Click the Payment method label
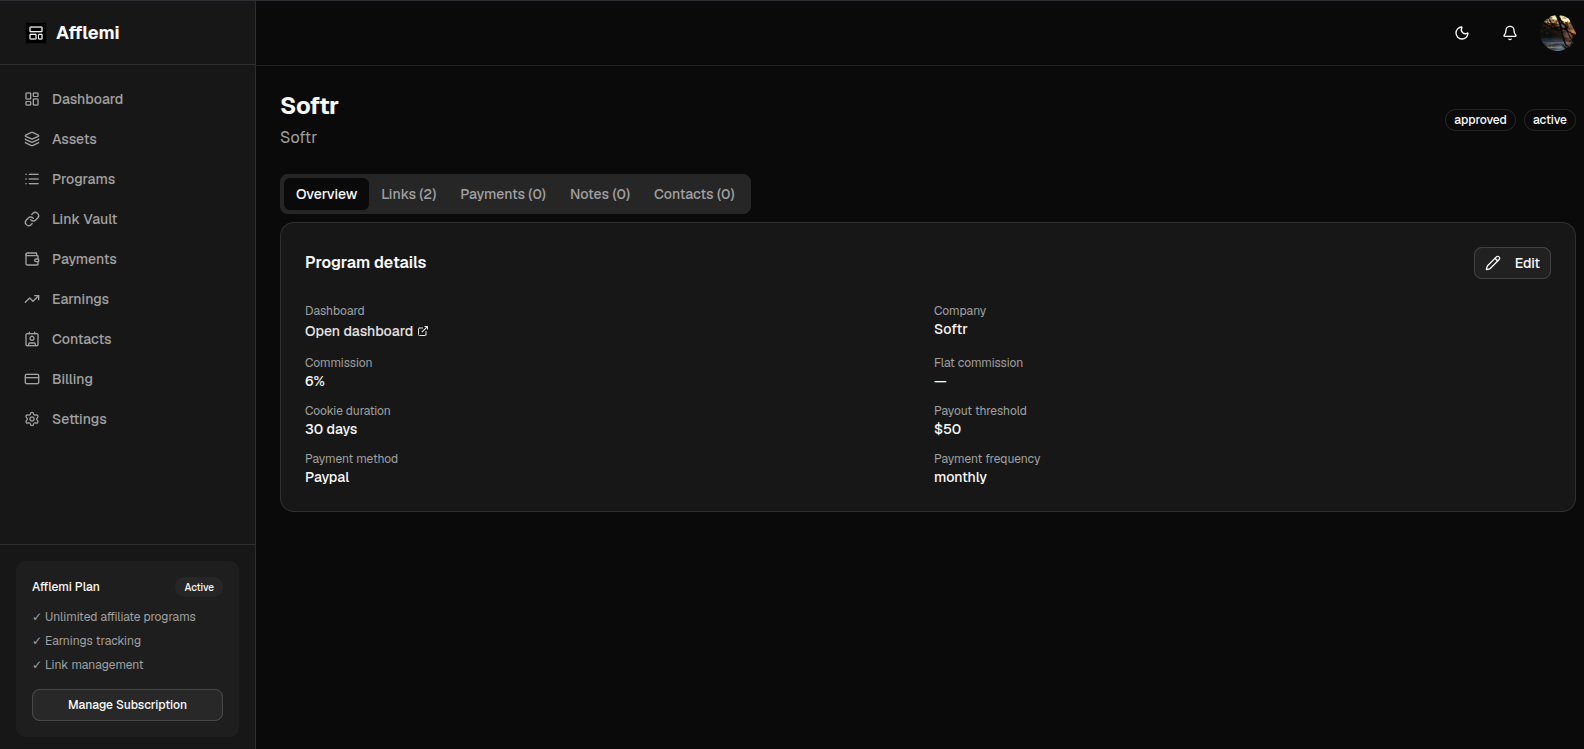 (351, 459)
